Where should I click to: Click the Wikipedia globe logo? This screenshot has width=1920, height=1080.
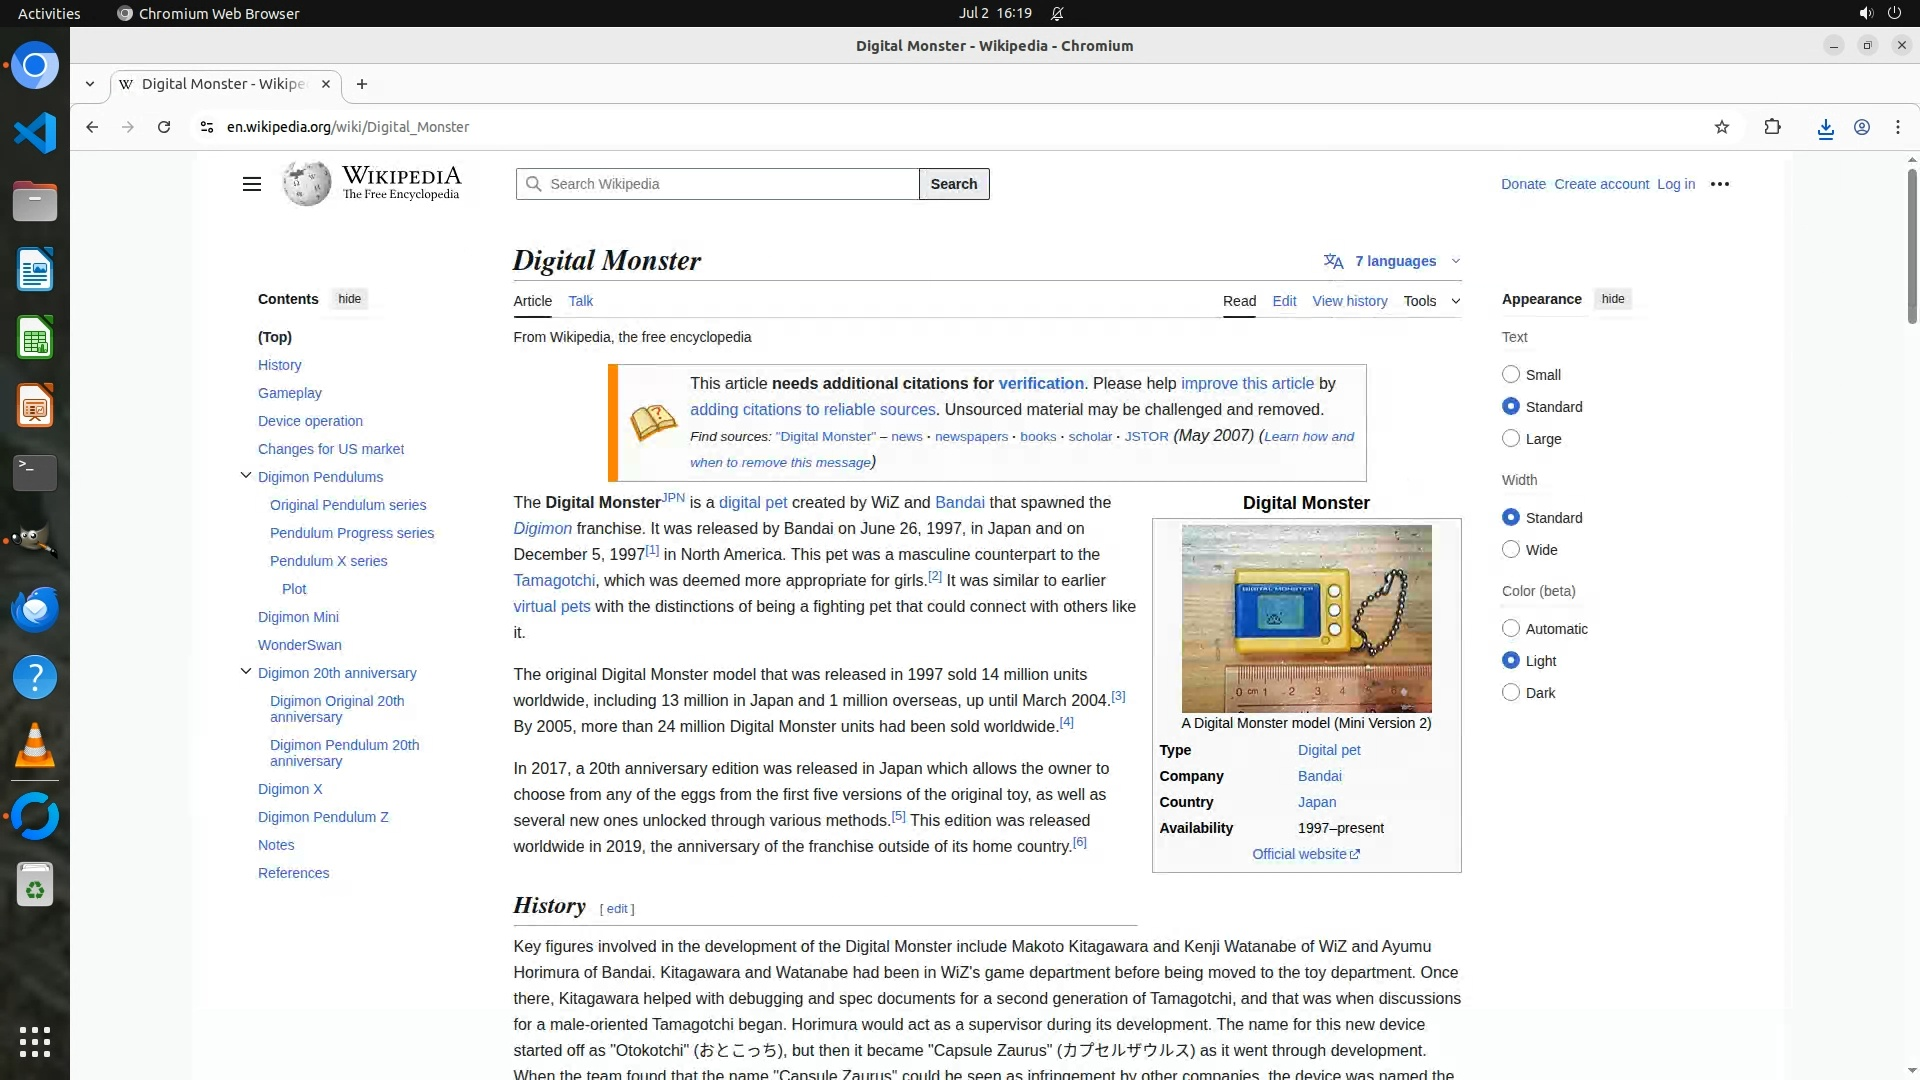pyautogui.click(x=307, y=184)
